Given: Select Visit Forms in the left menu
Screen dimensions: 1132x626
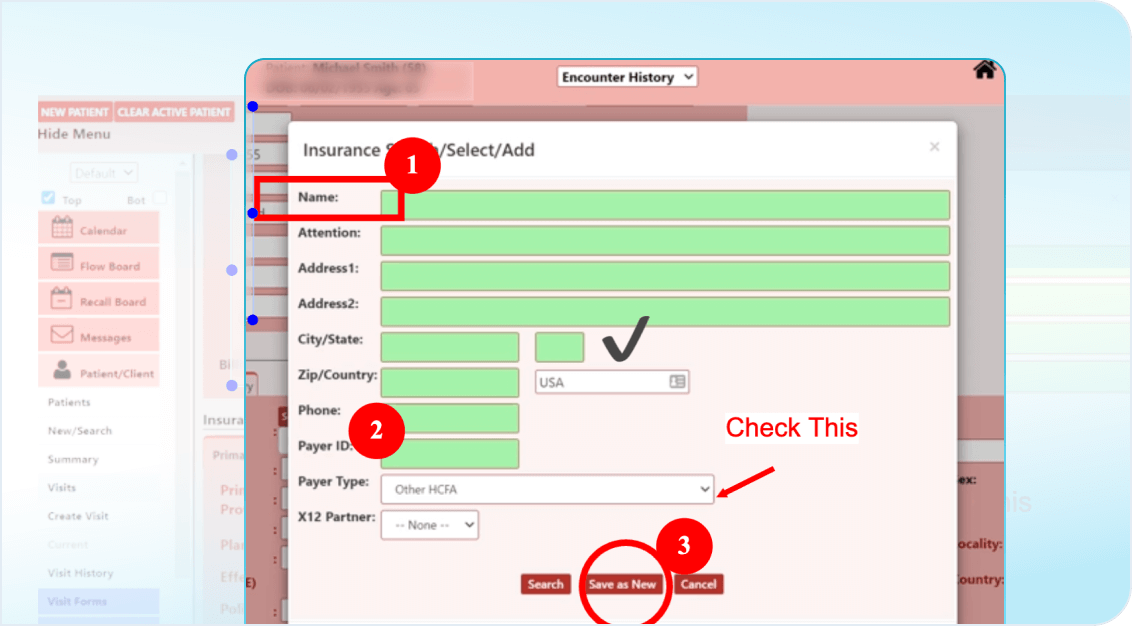Looking at the screenshot, I should [x=77, y=601].
